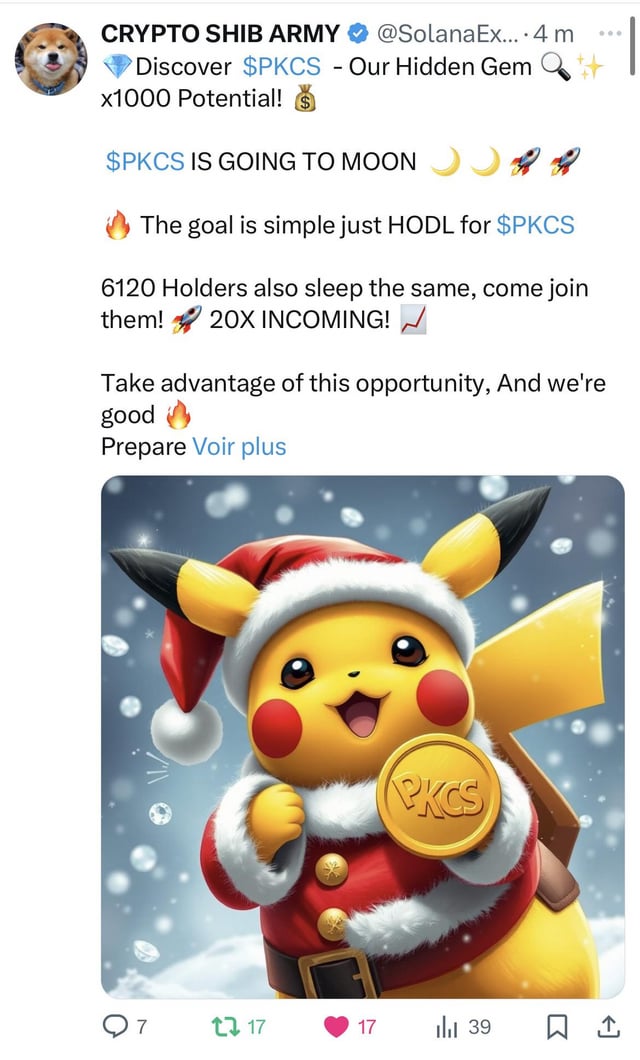Viewport: 640px width, 1060px height.
Task: Tap the green retweet icon
Action: (x=226, y=1027)
